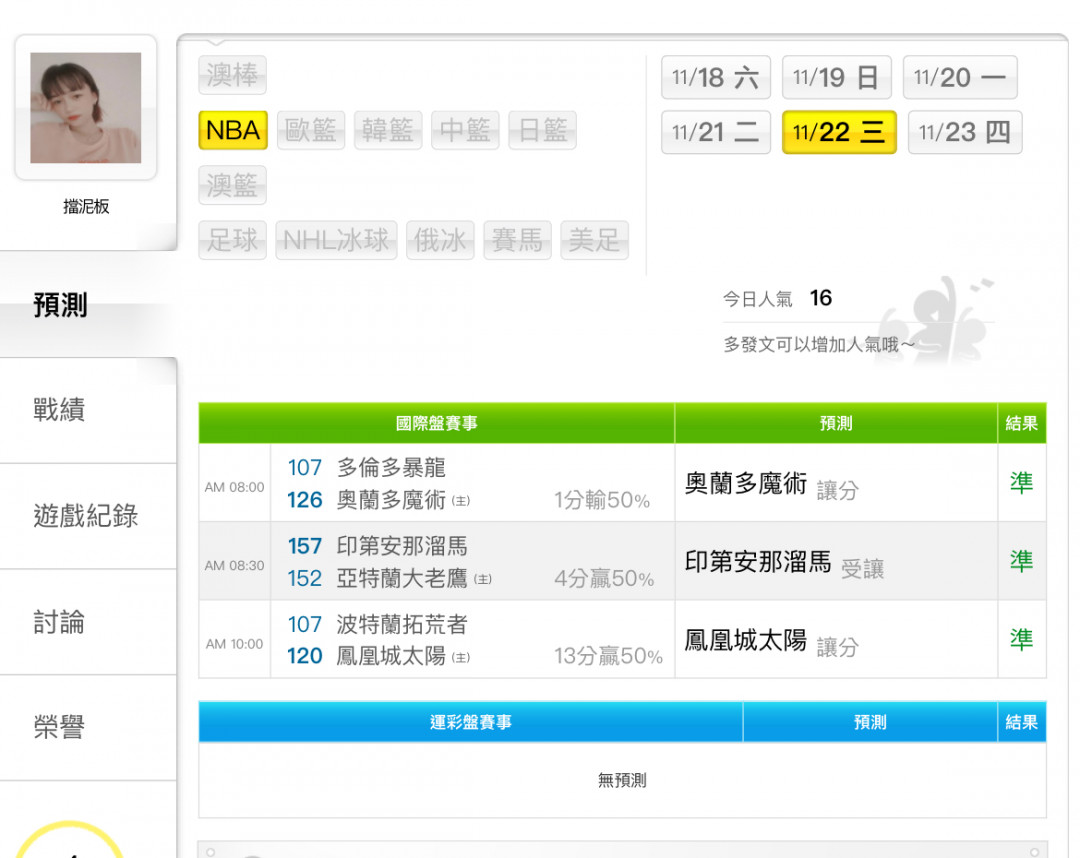Image resolution: width=1080 pixels, height=858 pixels.
Task: Click the 準 result for Orlando game
Action: click(1021, 483)
